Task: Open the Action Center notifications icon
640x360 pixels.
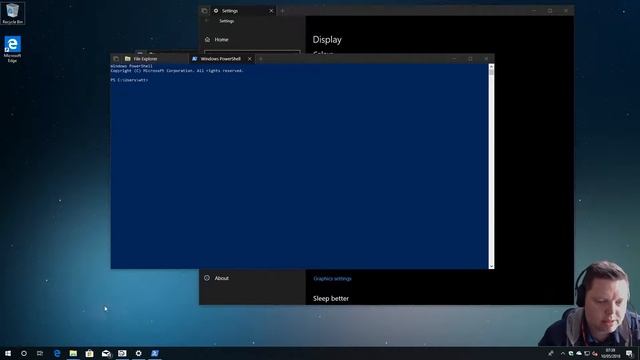Action: tap(629, 353)
